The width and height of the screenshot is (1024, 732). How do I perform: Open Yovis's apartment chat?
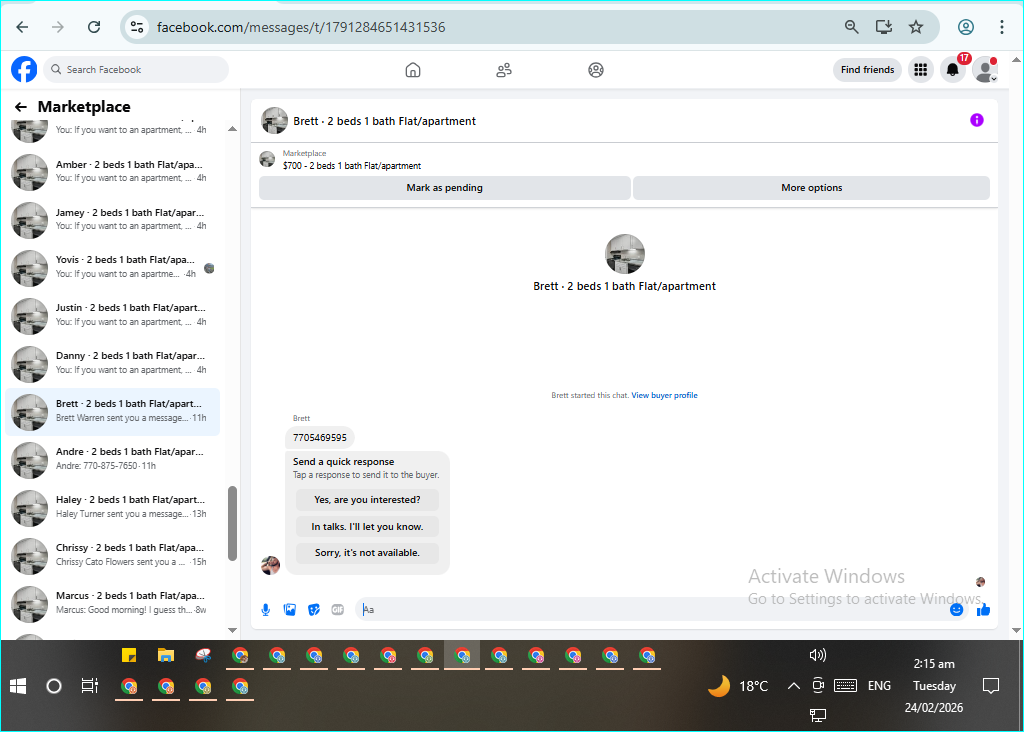(x=112, y=267)
